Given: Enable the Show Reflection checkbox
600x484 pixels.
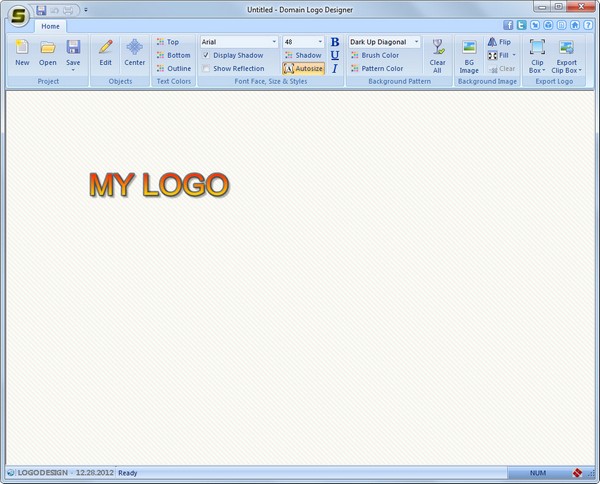Looking at the screenshot, I should [206, 68].
